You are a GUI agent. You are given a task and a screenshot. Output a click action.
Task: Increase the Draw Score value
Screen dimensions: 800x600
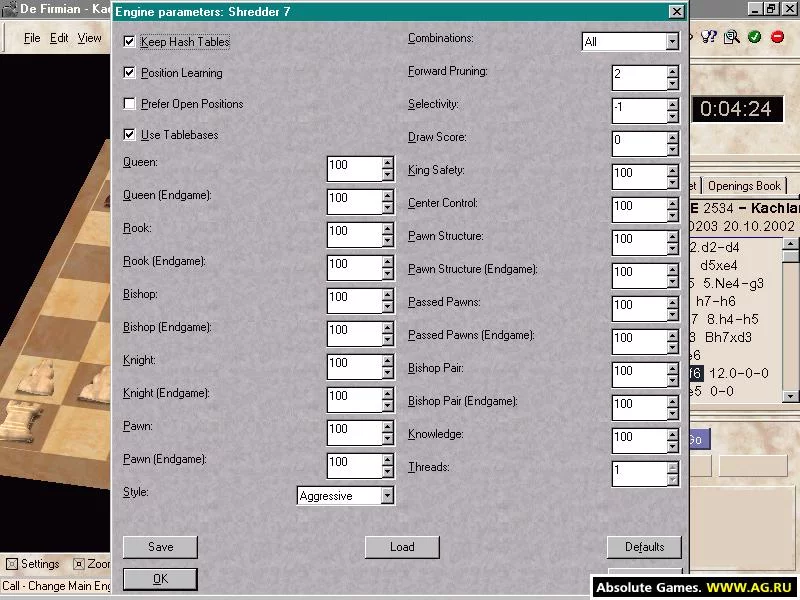coord(672,138)
